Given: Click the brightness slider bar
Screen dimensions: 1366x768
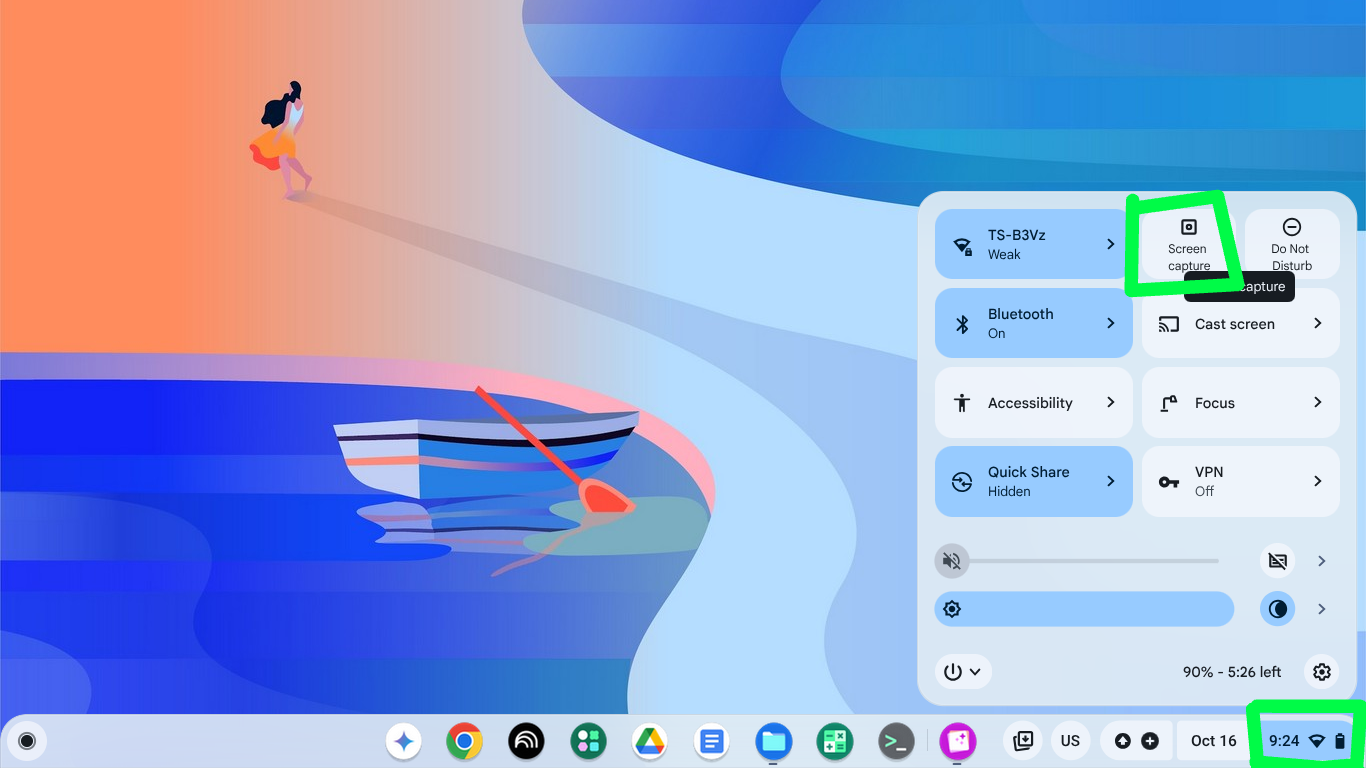Looking at the screenshot, I should [1090, 609].
